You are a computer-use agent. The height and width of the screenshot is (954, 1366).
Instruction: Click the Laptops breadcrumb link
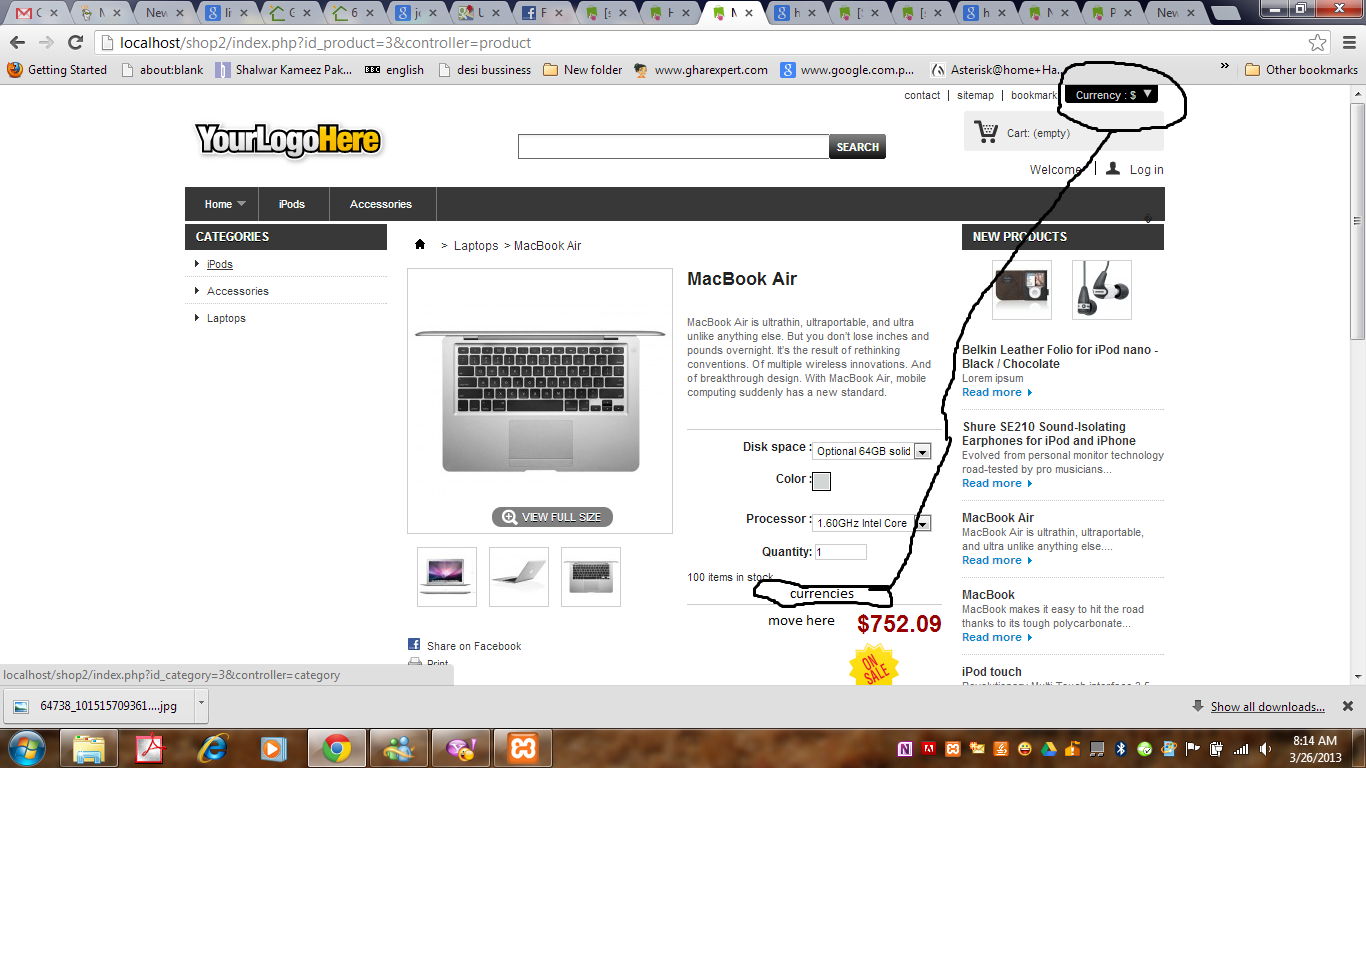(476, 246)
